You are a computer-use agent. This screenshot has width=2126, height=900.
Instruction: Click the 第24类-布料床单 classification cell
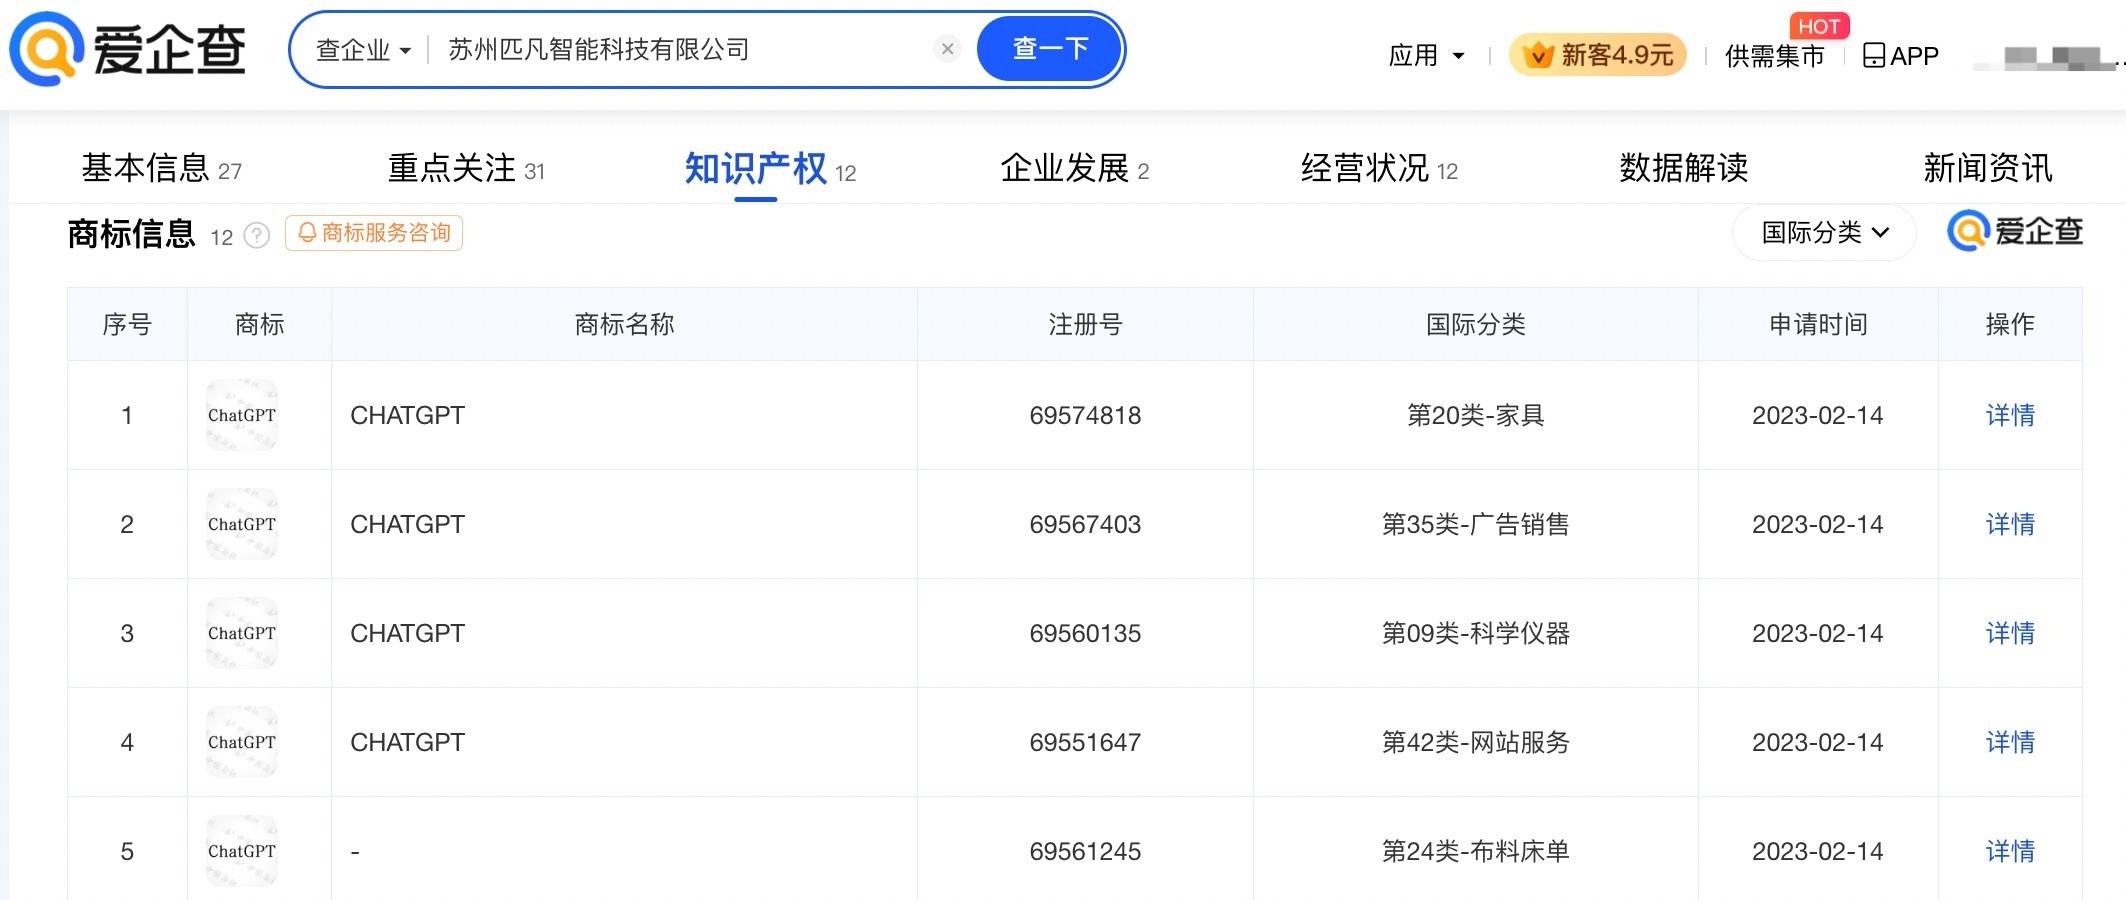coord(1475,851)
